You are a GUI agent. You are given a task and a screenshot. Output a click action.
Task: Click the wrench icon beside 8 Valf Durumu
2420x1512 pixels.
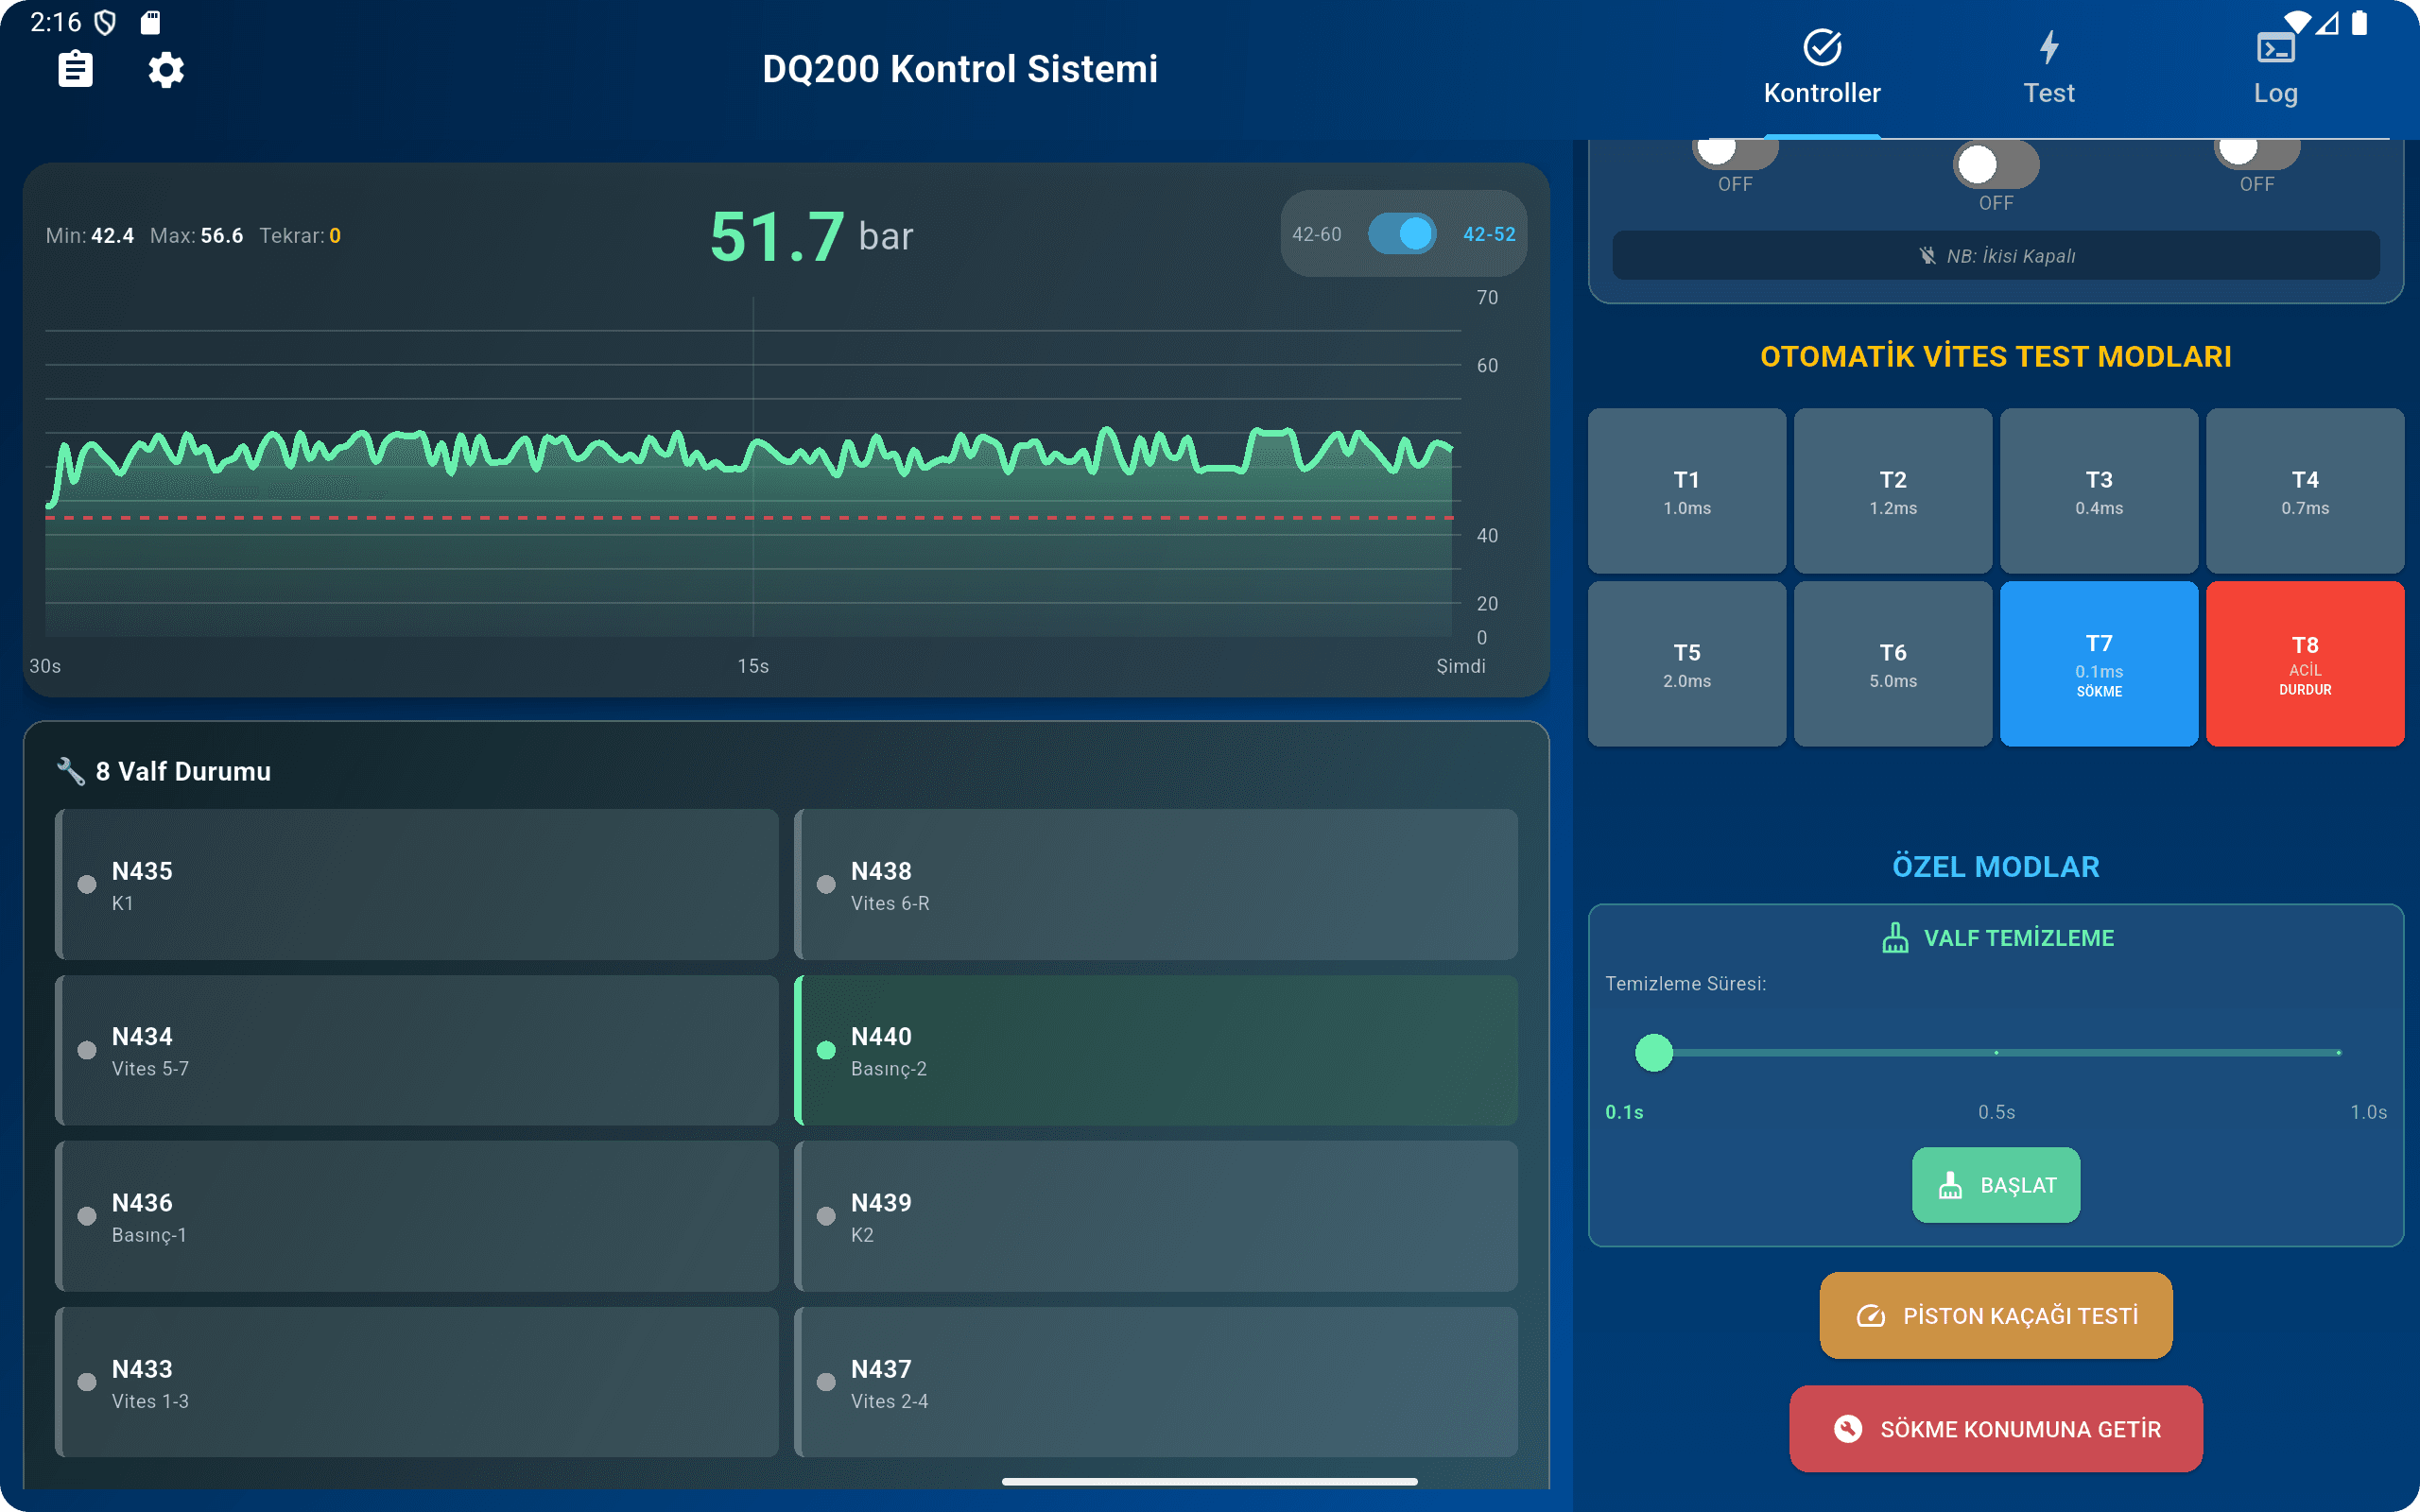point(70,771)
